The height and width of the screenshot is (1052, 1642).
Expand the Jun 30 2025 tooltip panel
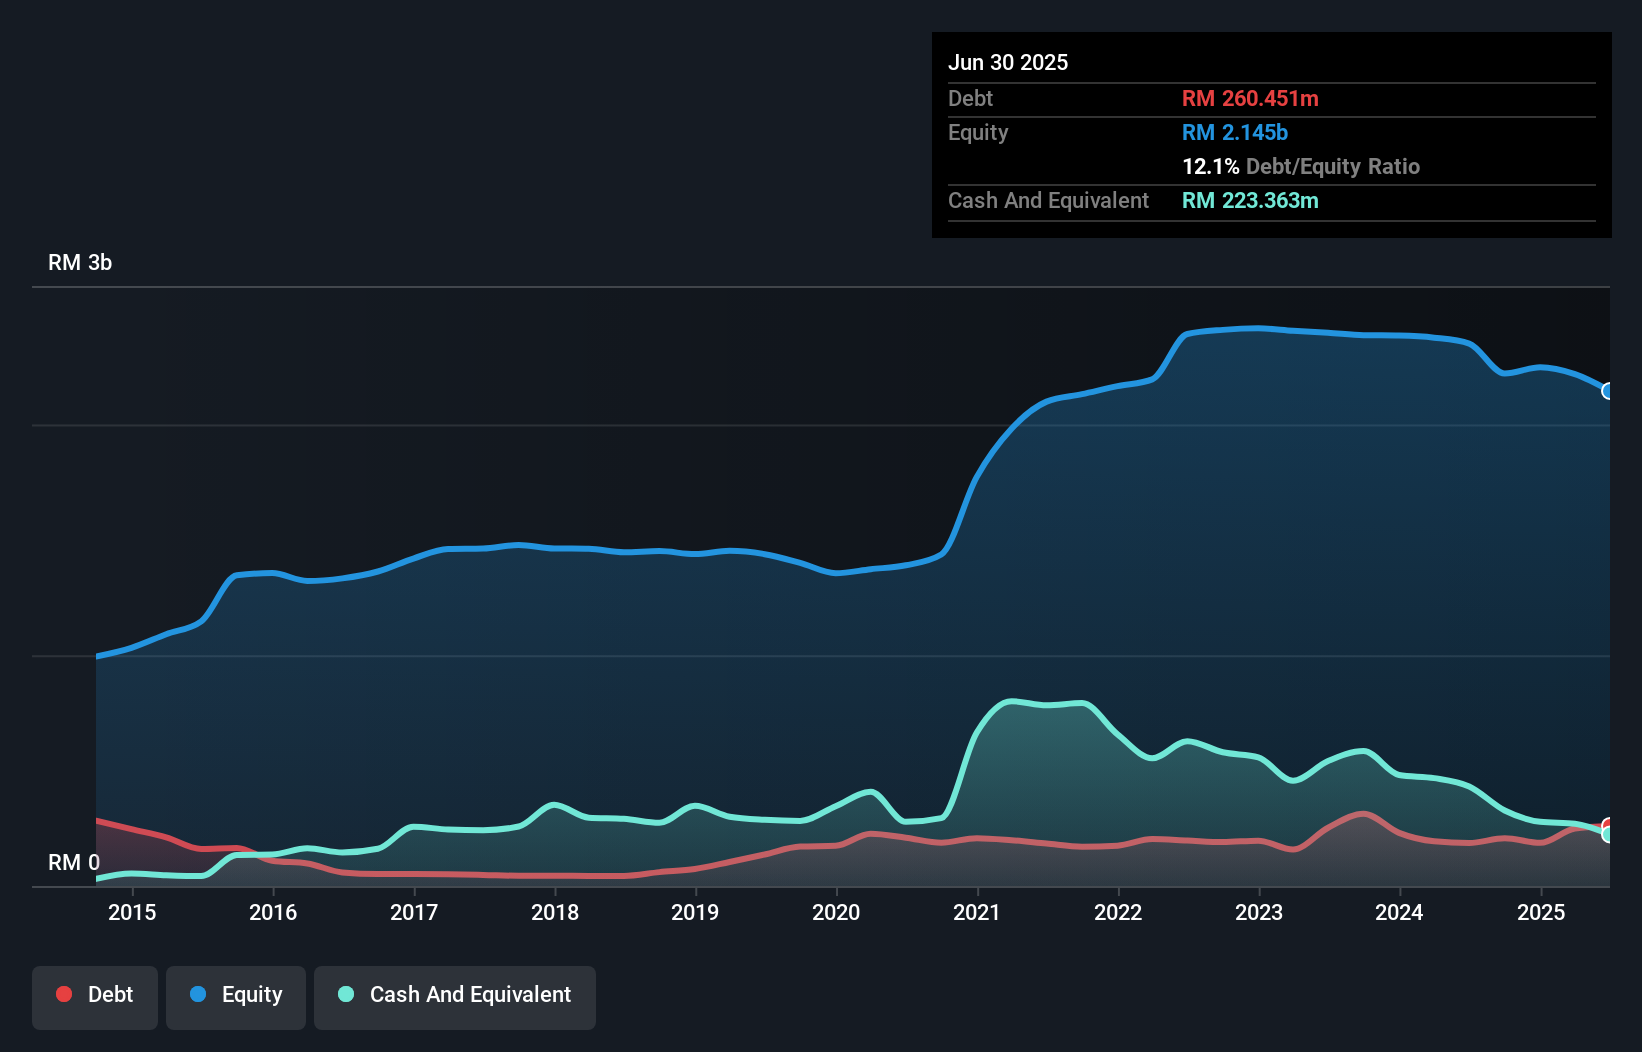[x=1009, y=61]
